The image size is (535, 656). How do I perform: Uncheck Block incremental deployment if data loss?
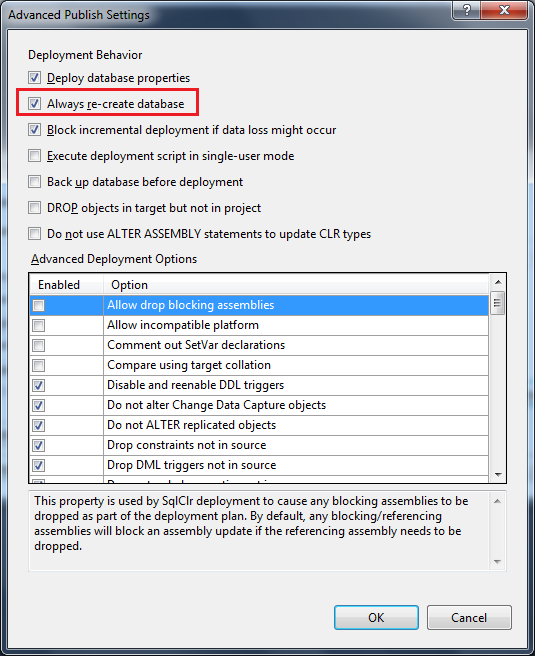34,130
